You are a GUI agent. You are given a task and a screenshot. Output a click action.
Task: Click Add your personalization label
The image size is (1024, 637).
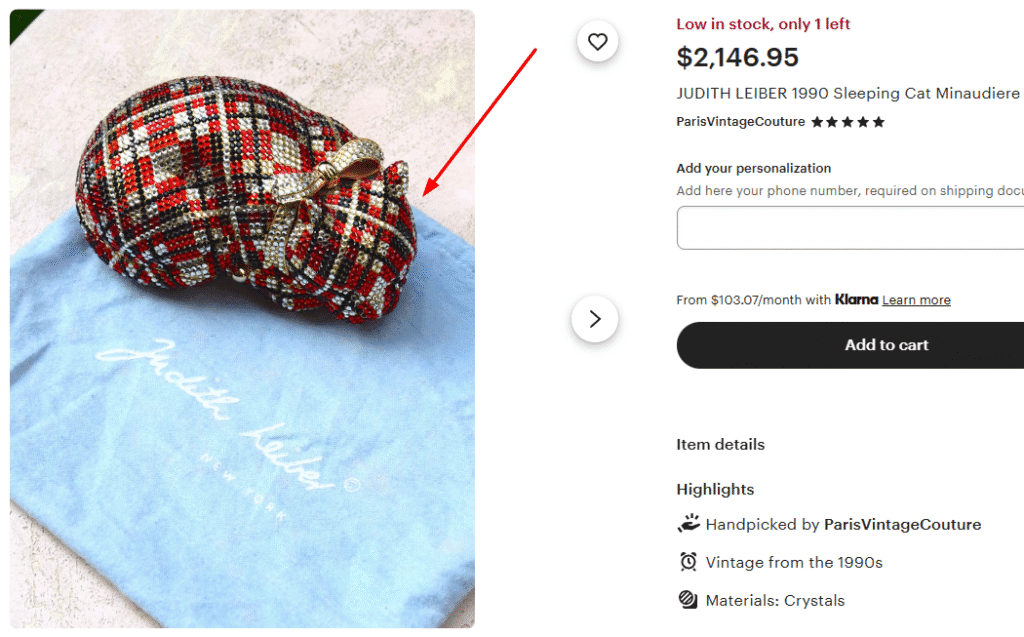tap(754, 169)
